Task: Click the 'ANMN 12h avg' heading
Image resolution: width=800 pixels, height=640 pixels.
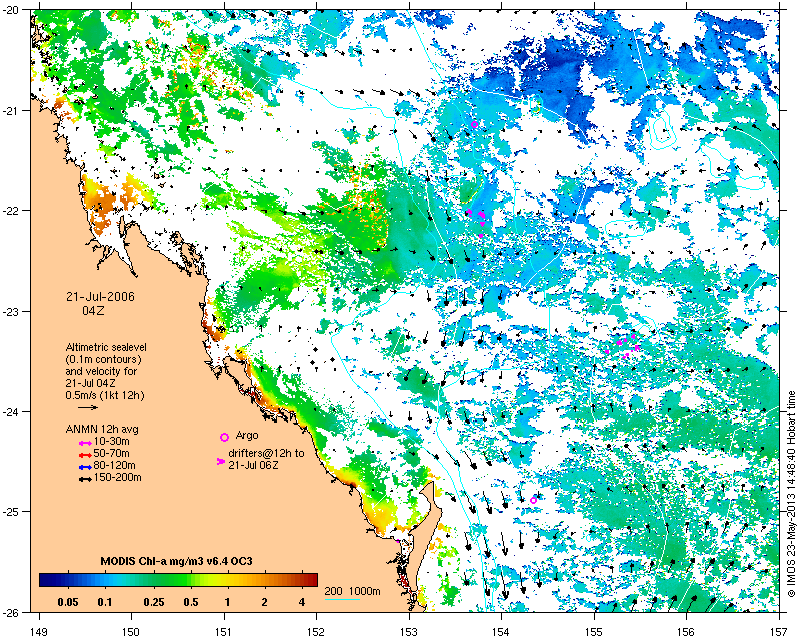Action: coord(102,429)
